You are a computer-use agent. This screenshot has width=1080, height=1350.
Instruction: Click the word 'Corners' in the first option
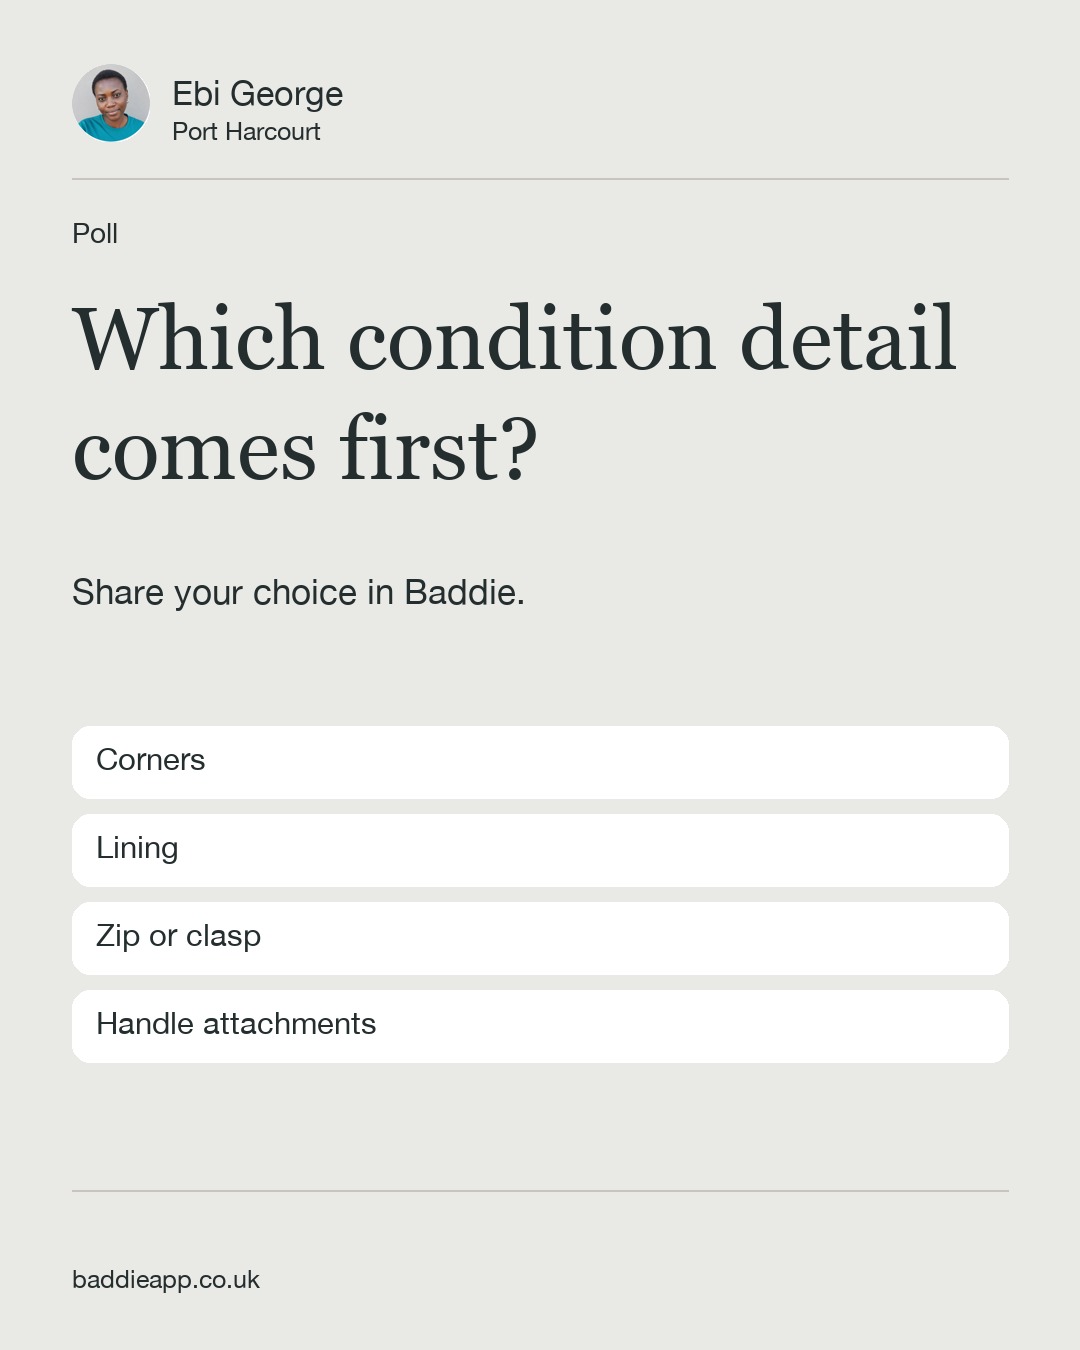tap(150, 760)
